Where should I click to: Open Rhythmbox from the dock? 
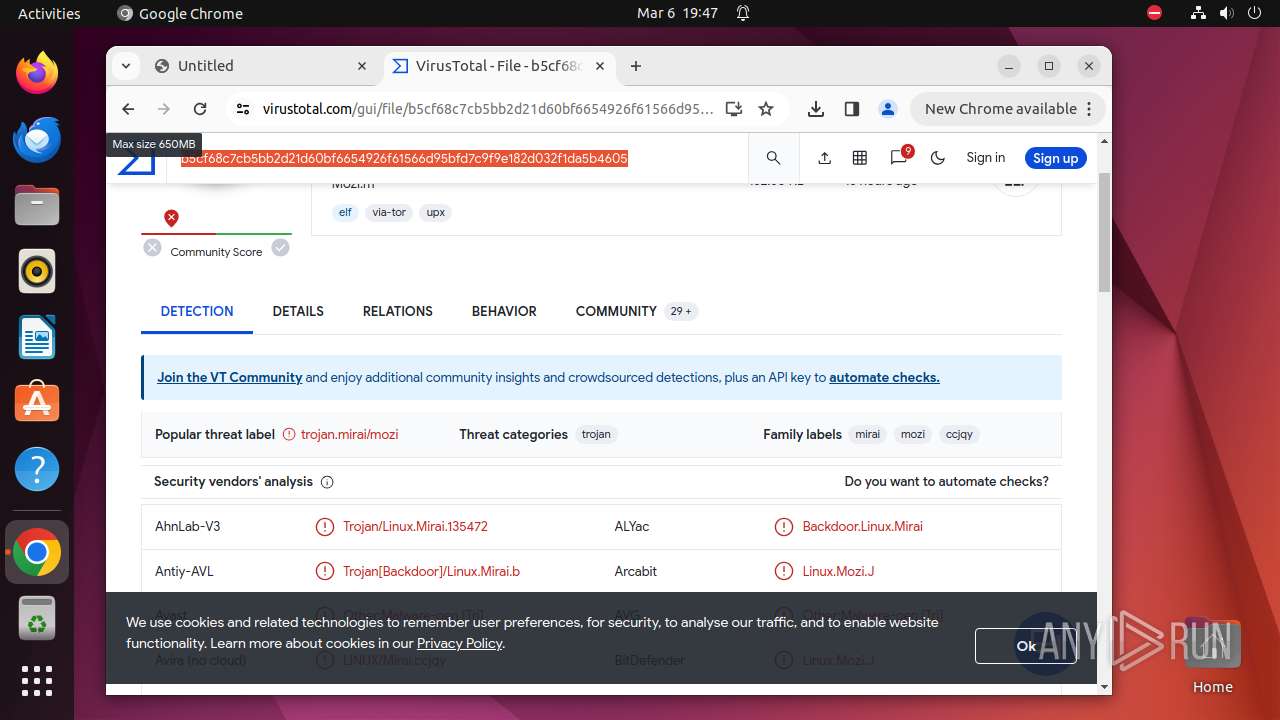[37, 271]
